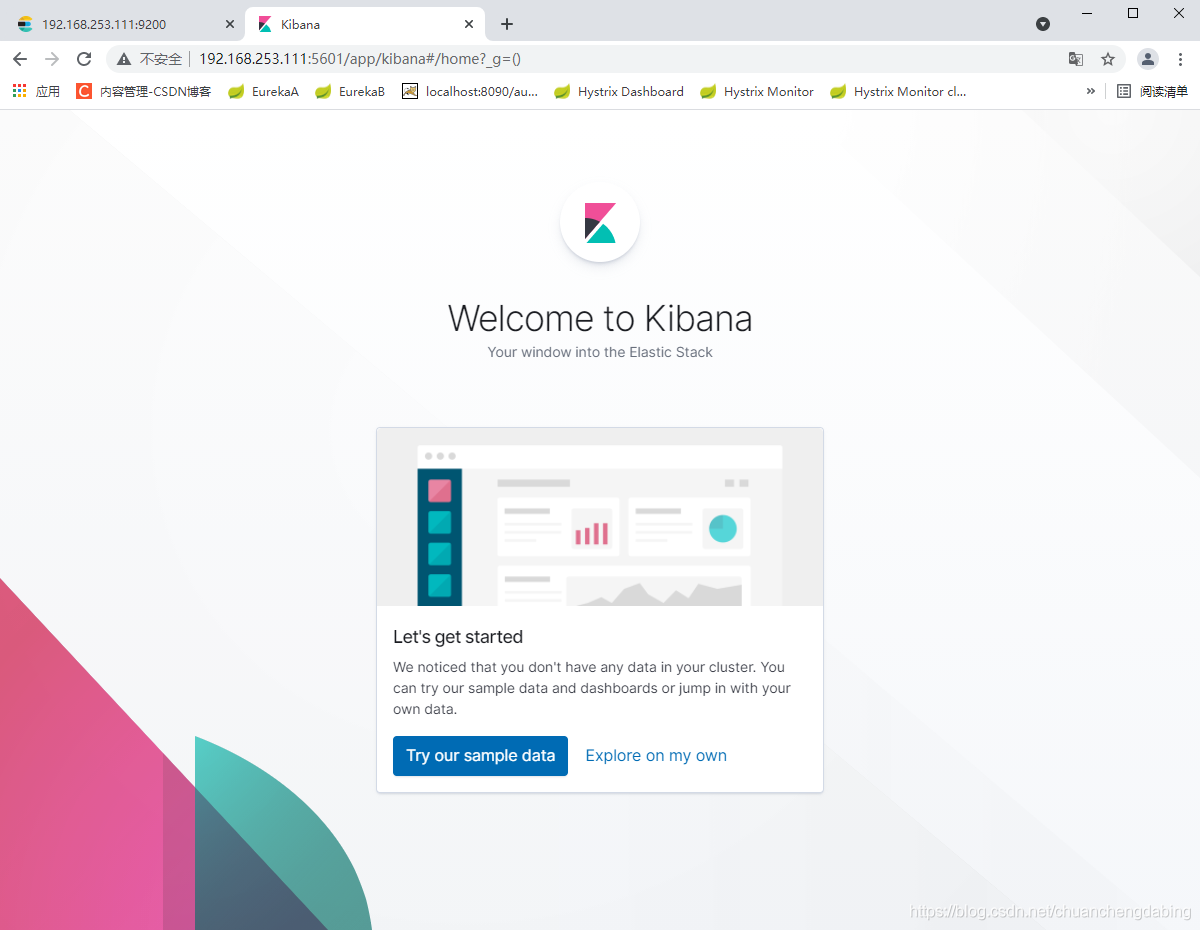Open the EurekaB bookmark

[350, 91]
